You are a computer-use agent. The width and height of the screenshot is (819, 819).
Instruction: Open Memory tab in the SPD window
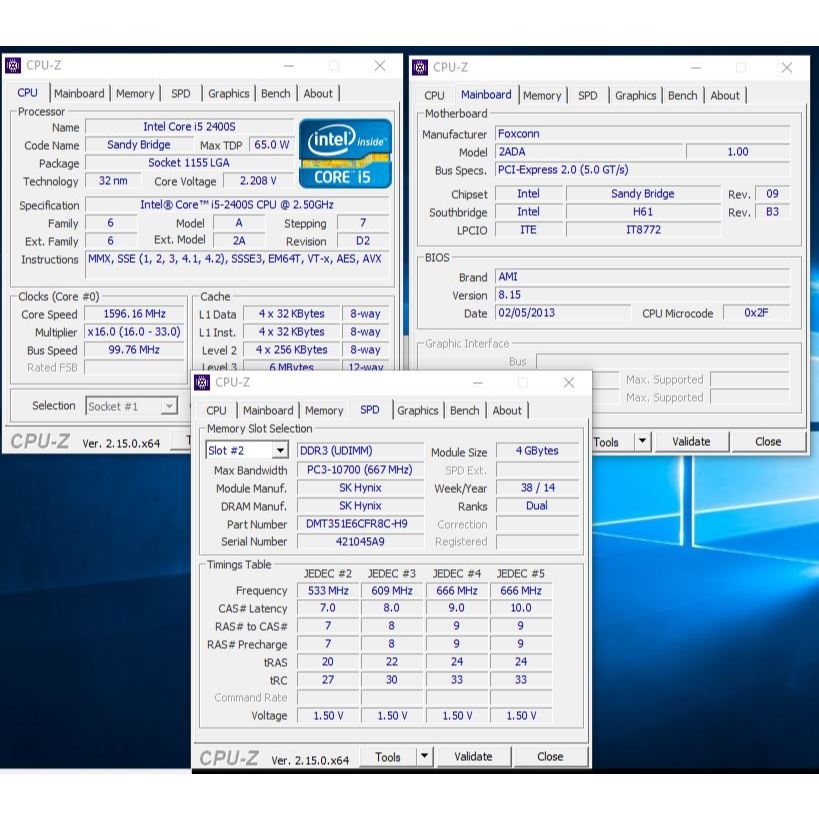324,411
